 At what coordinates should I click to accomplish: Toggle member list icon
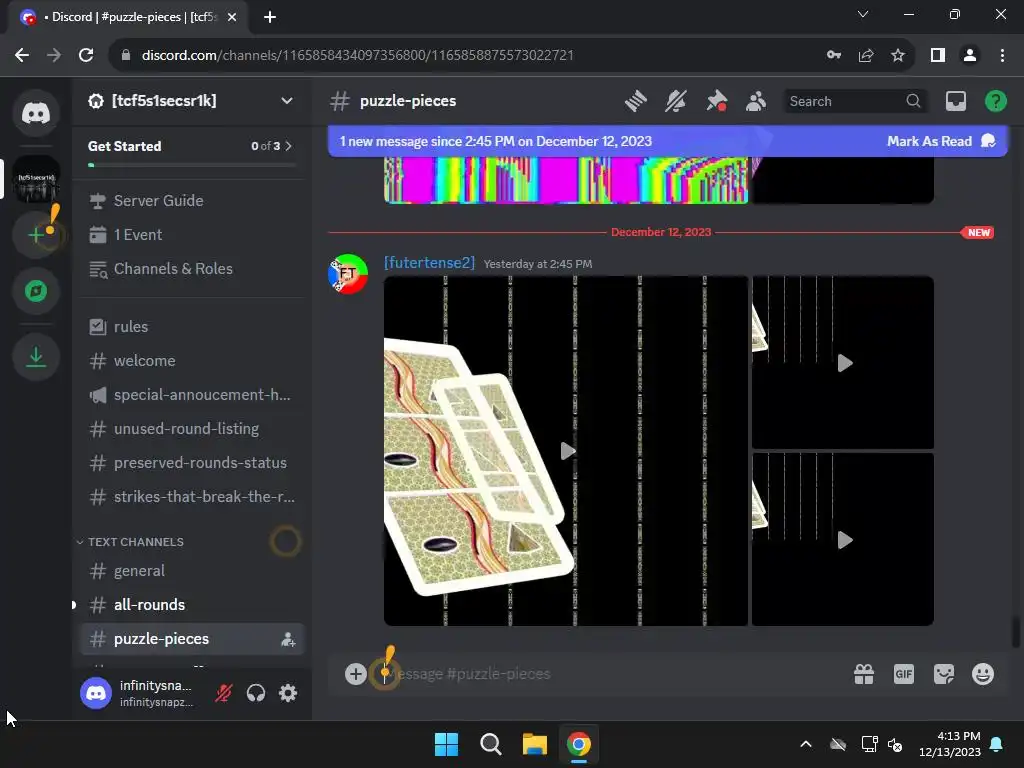click(756, 101)
